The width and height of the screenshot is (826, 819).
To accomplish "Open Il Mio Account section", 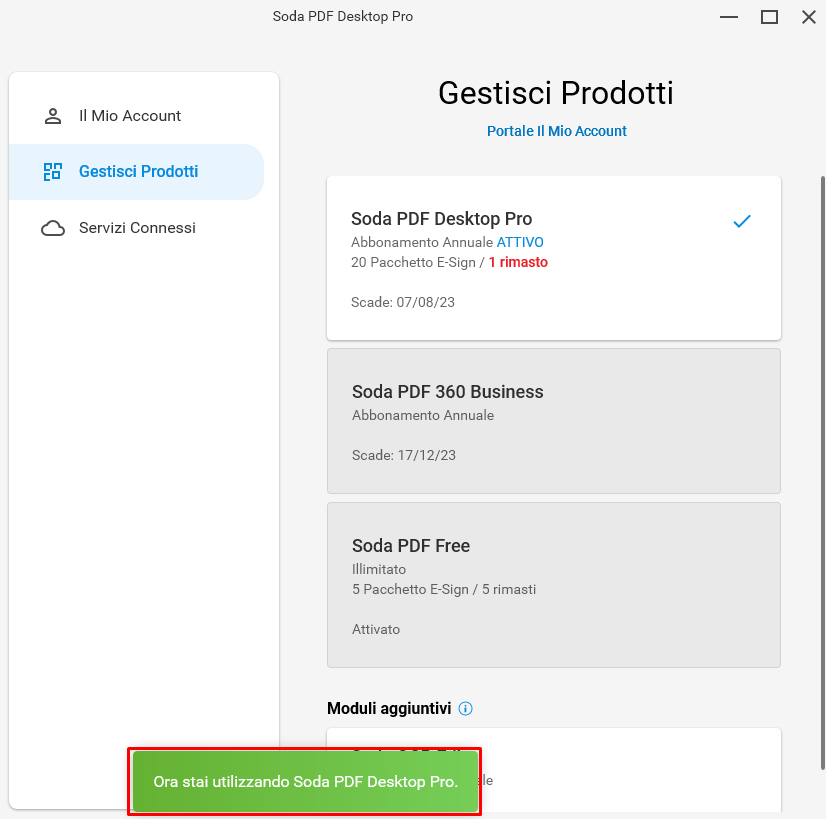I will pyautogui.click(x=136, y=116).
